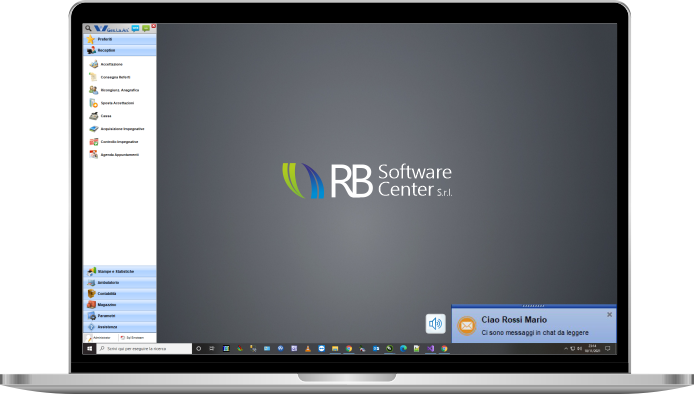Screen dimensions: 694x394
Task: Toggle the speaker sound button
Action: click(436, 324)
